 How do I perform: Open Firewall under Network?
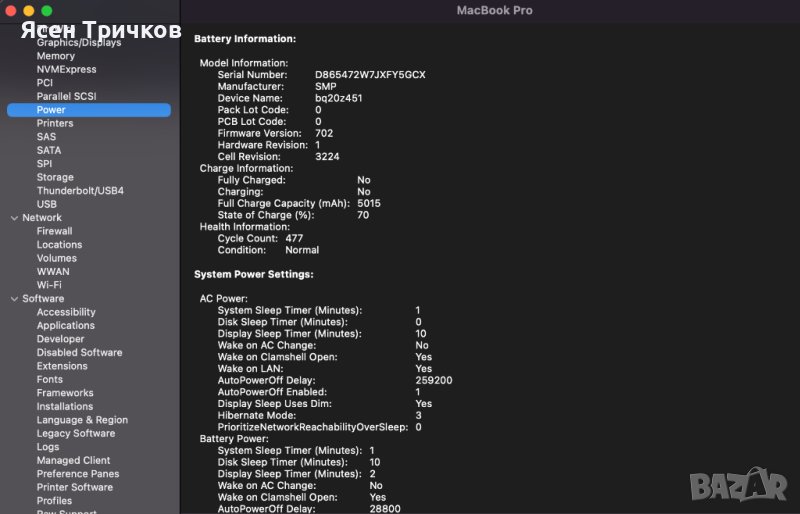pyautogui.click(x=54, y=231)
